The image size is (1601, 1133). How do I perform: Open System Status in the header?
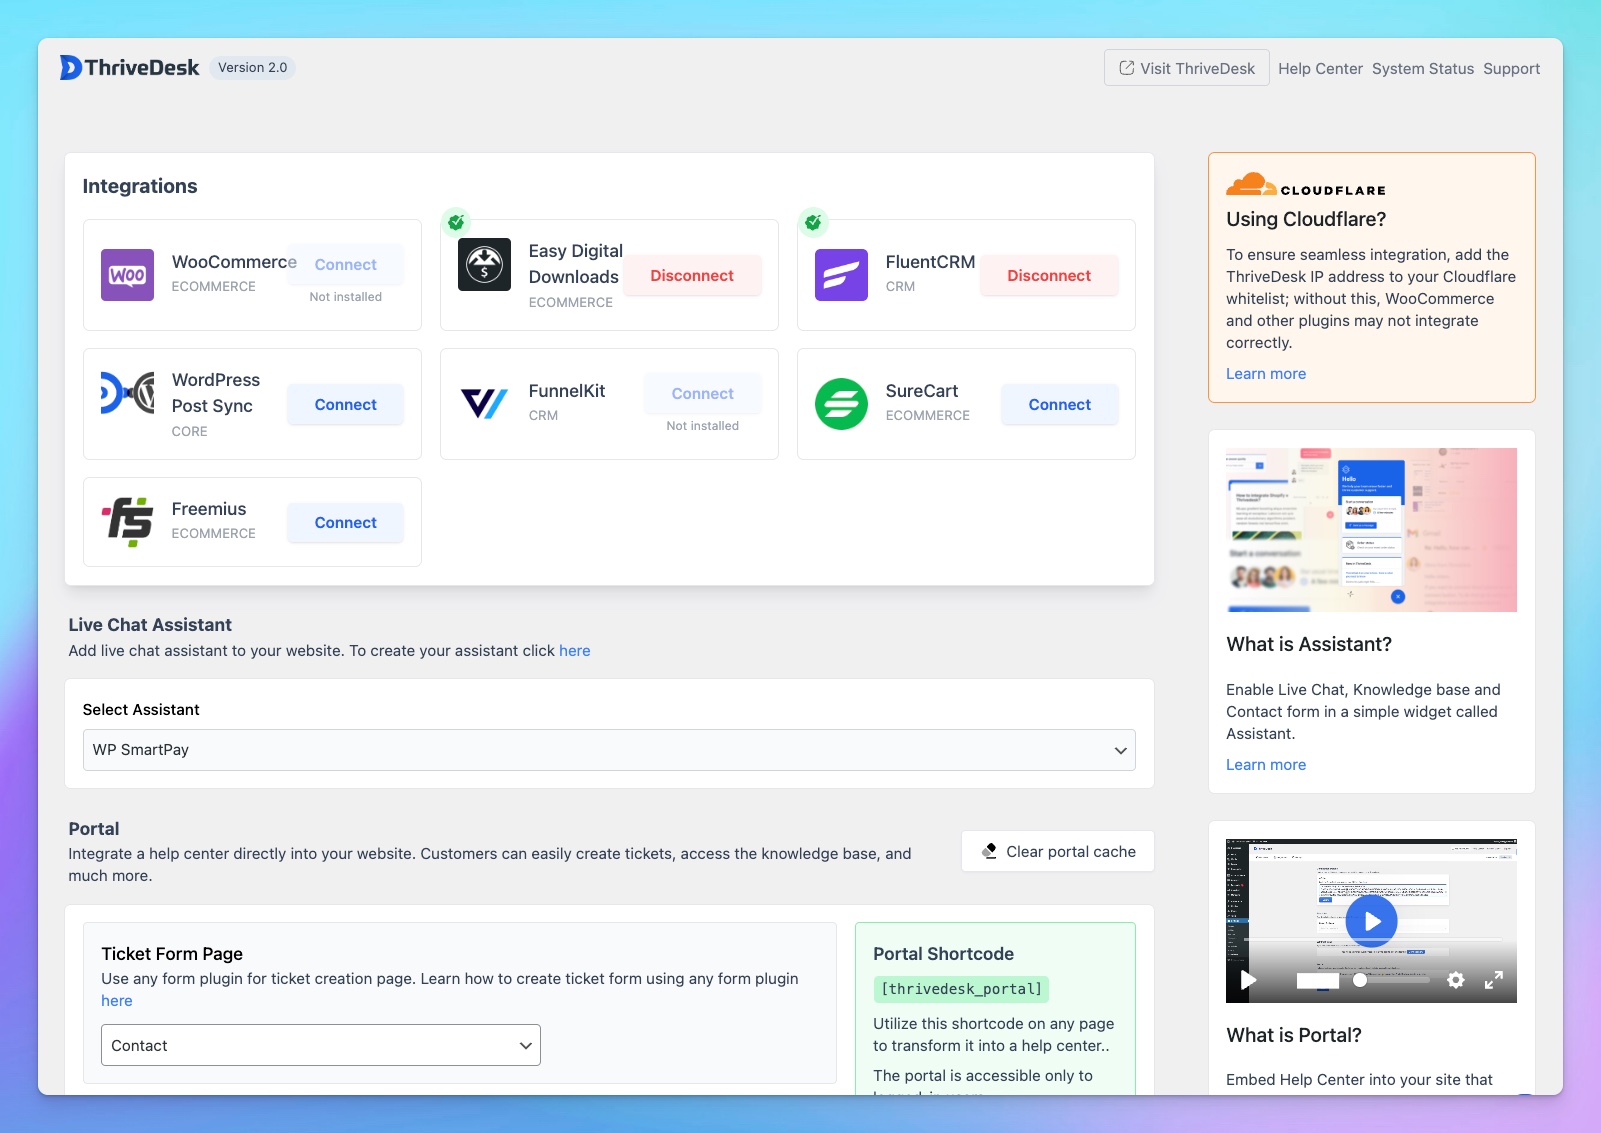coord(1423,69)
